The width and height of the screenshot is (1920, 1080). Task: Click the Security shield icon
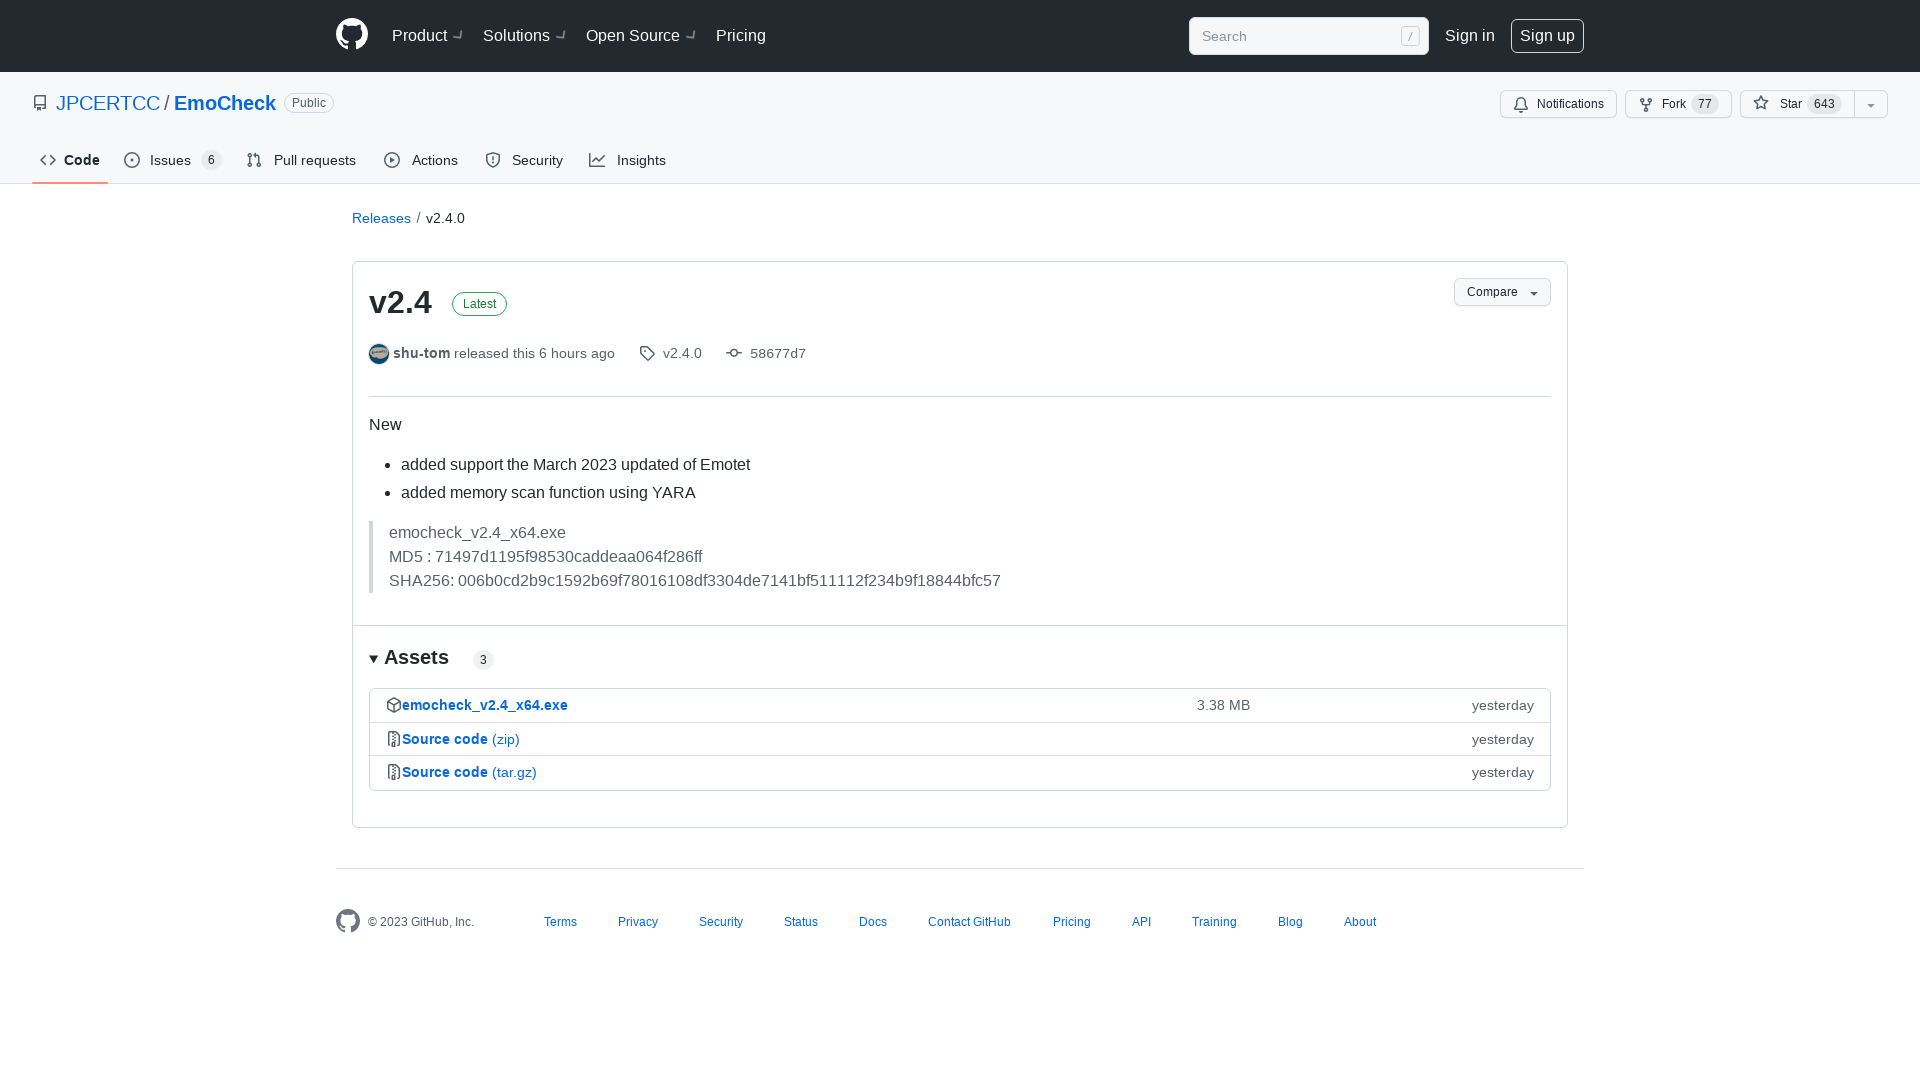pyautogui.click(x=492, y=160)
